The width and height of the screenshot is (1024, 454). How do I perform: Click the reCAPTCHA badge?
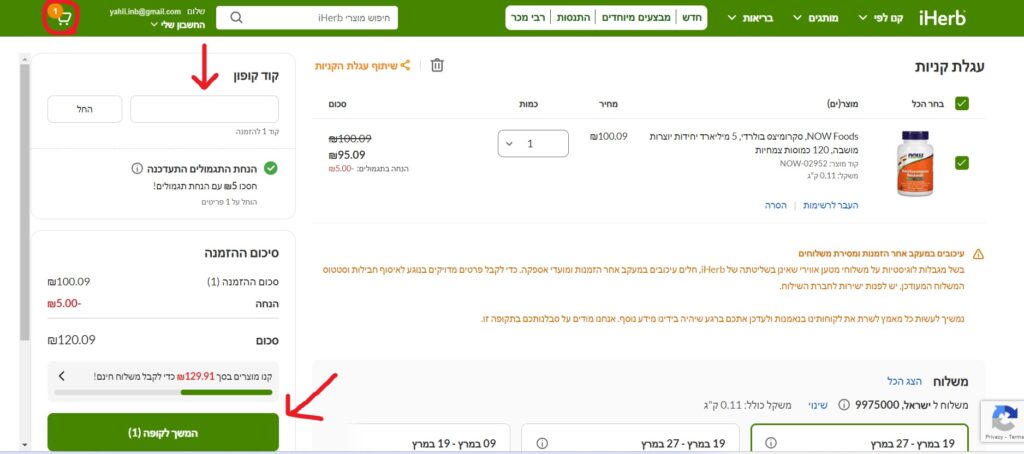[1003, 420]
